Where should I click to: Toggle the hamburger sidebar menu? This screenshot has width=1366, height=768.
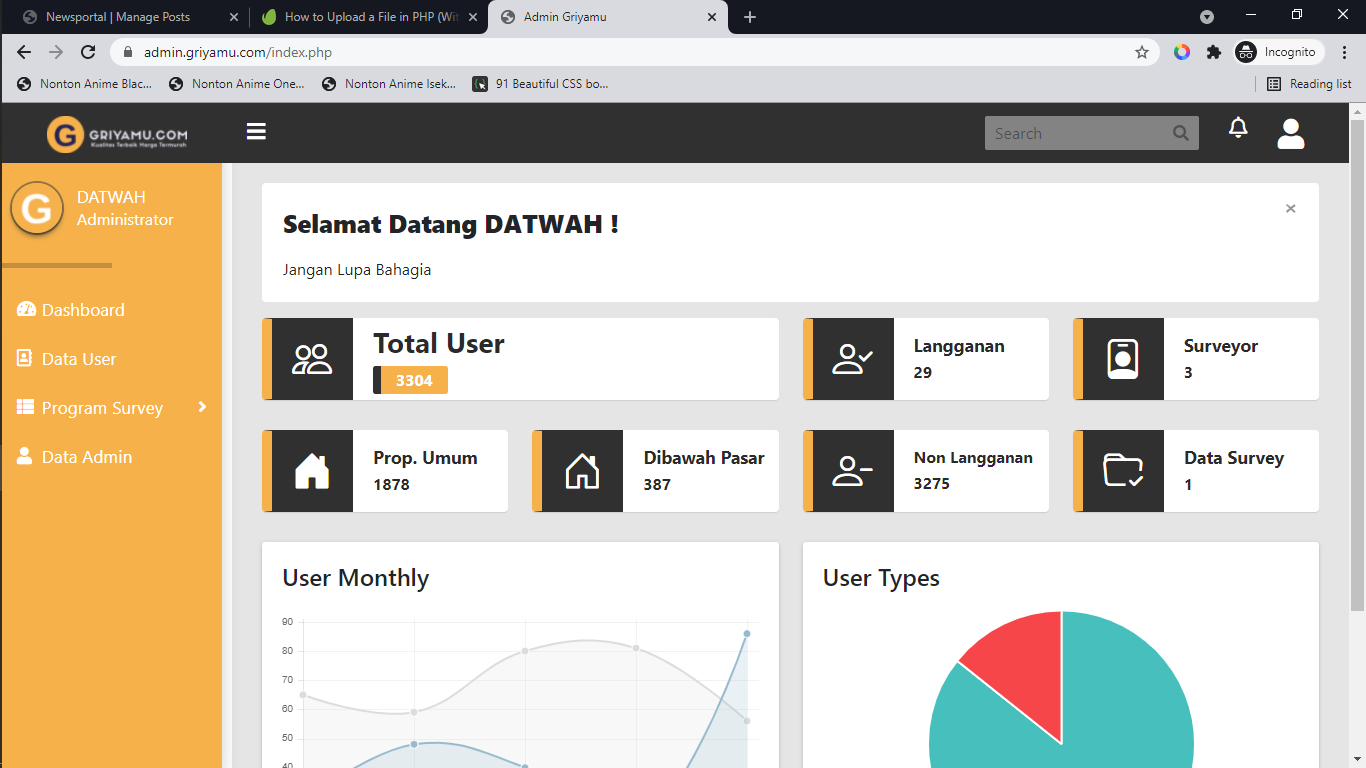point(256,132)
